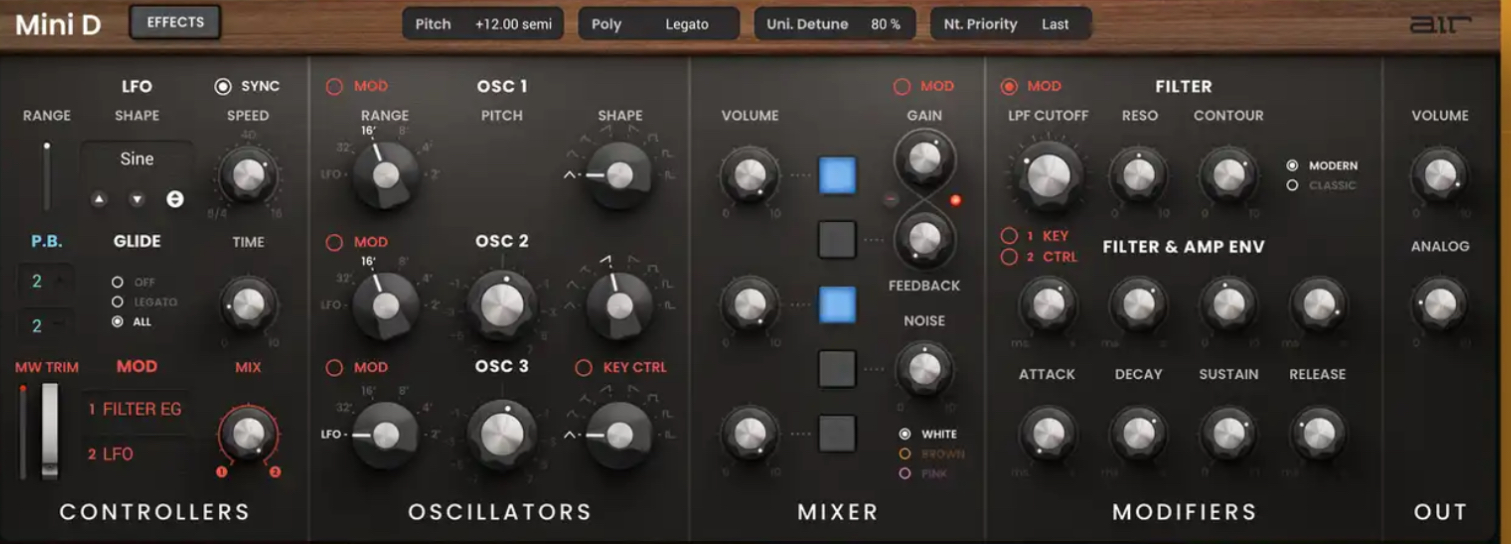Screen dimensions: 1511x544
Task: Open the Uni. Detune 80 % control
Action: (834, 24)
